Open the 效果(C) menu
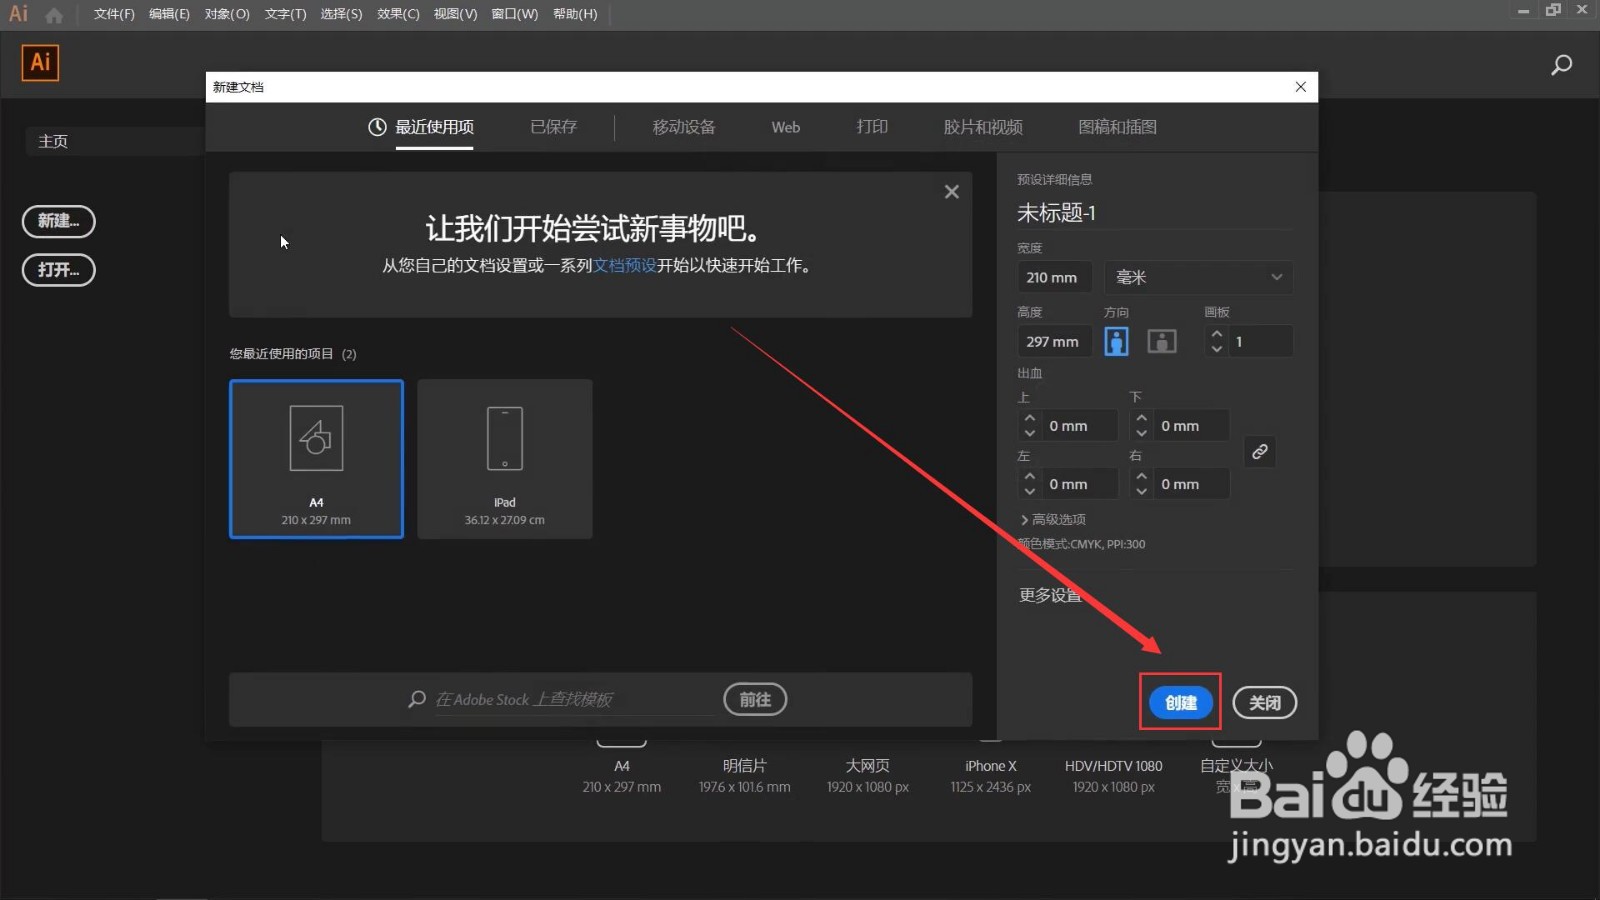The width and height of the screenshot is (1600, 900). (x=397, y=14)
